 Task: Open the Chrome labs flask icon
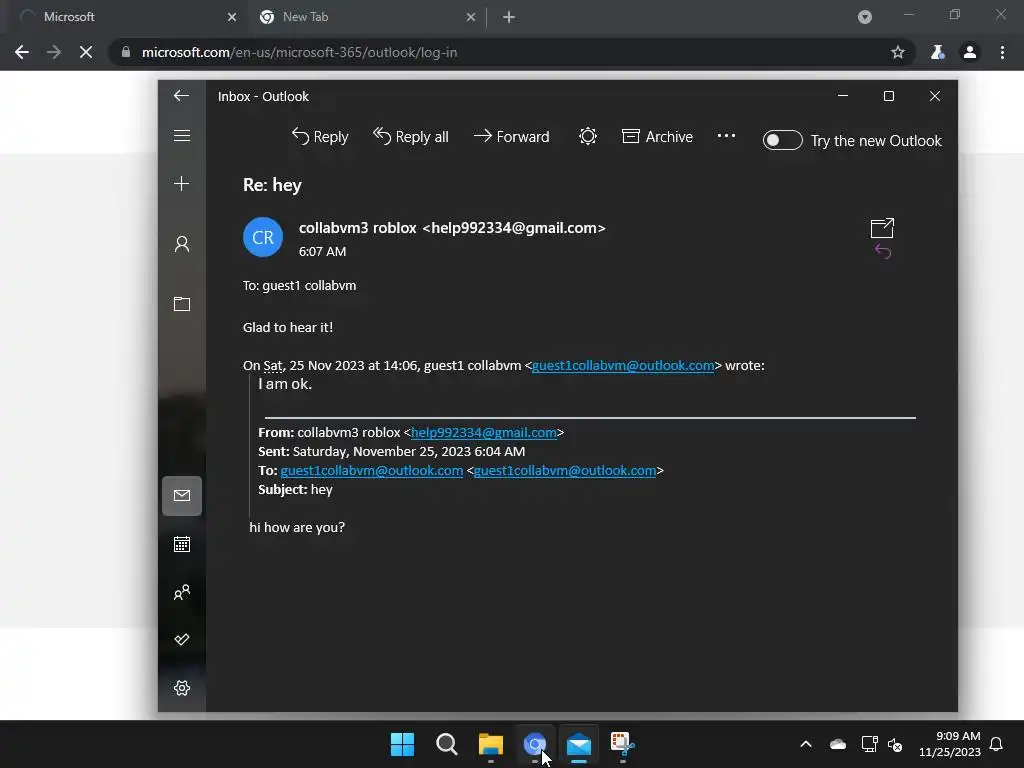(938, 52)
